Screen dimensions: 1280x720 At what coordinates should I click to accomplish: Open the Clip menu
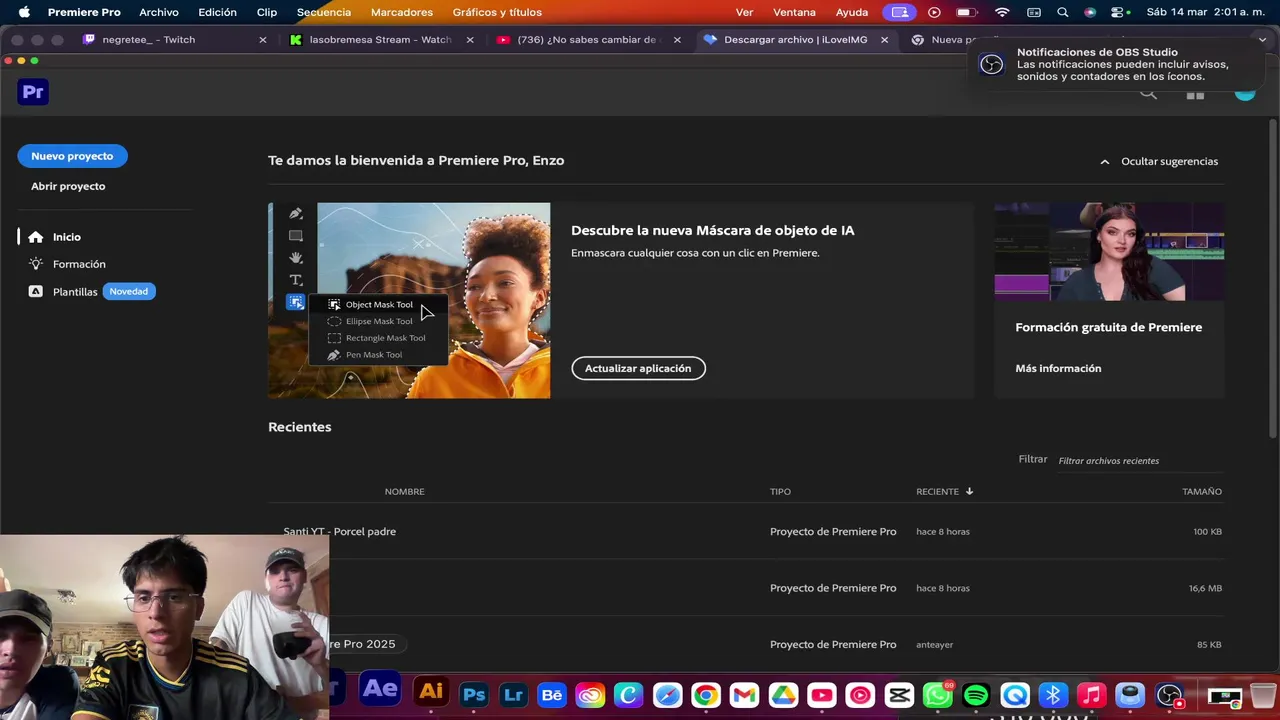267,12
